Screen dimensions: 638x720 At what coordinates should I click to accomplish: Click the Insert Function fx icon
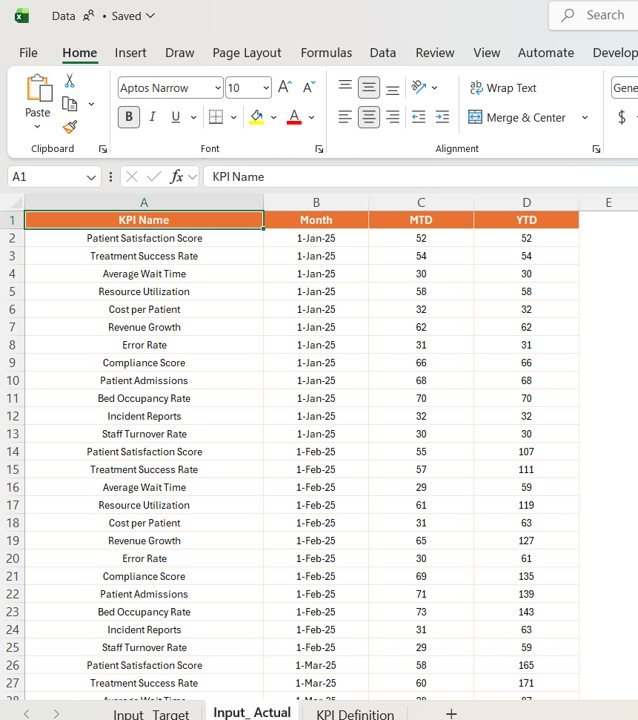(x=177, y=177)
